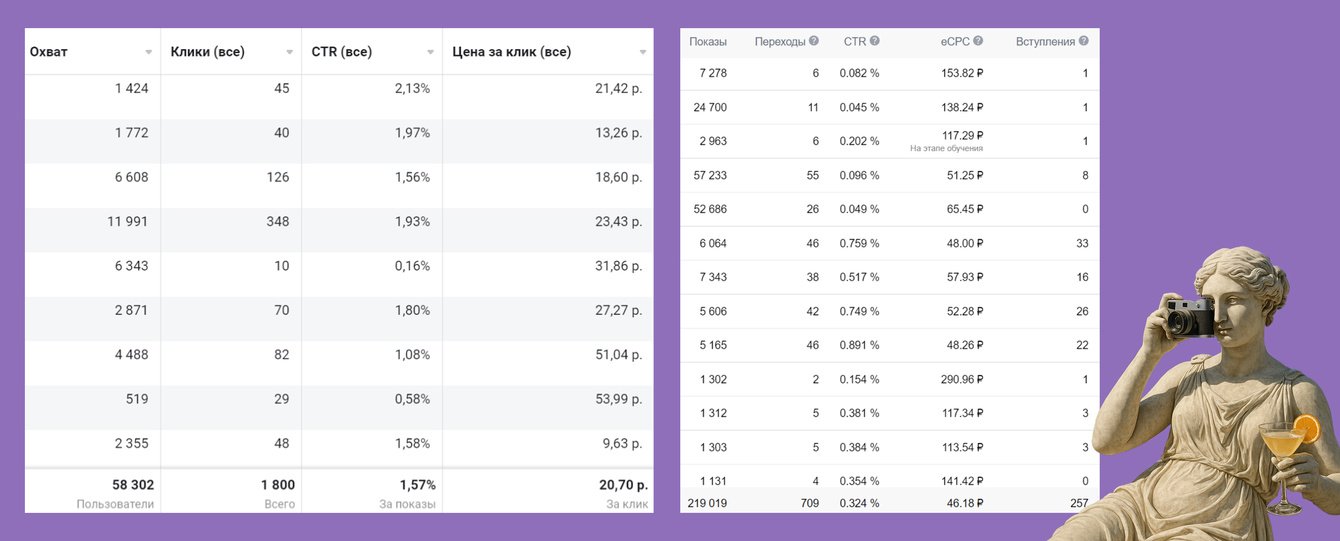Select the 51,04 р. price cell
This screenshot has width=1340, height=541.
pyautogui.click(x=618, y=354)
